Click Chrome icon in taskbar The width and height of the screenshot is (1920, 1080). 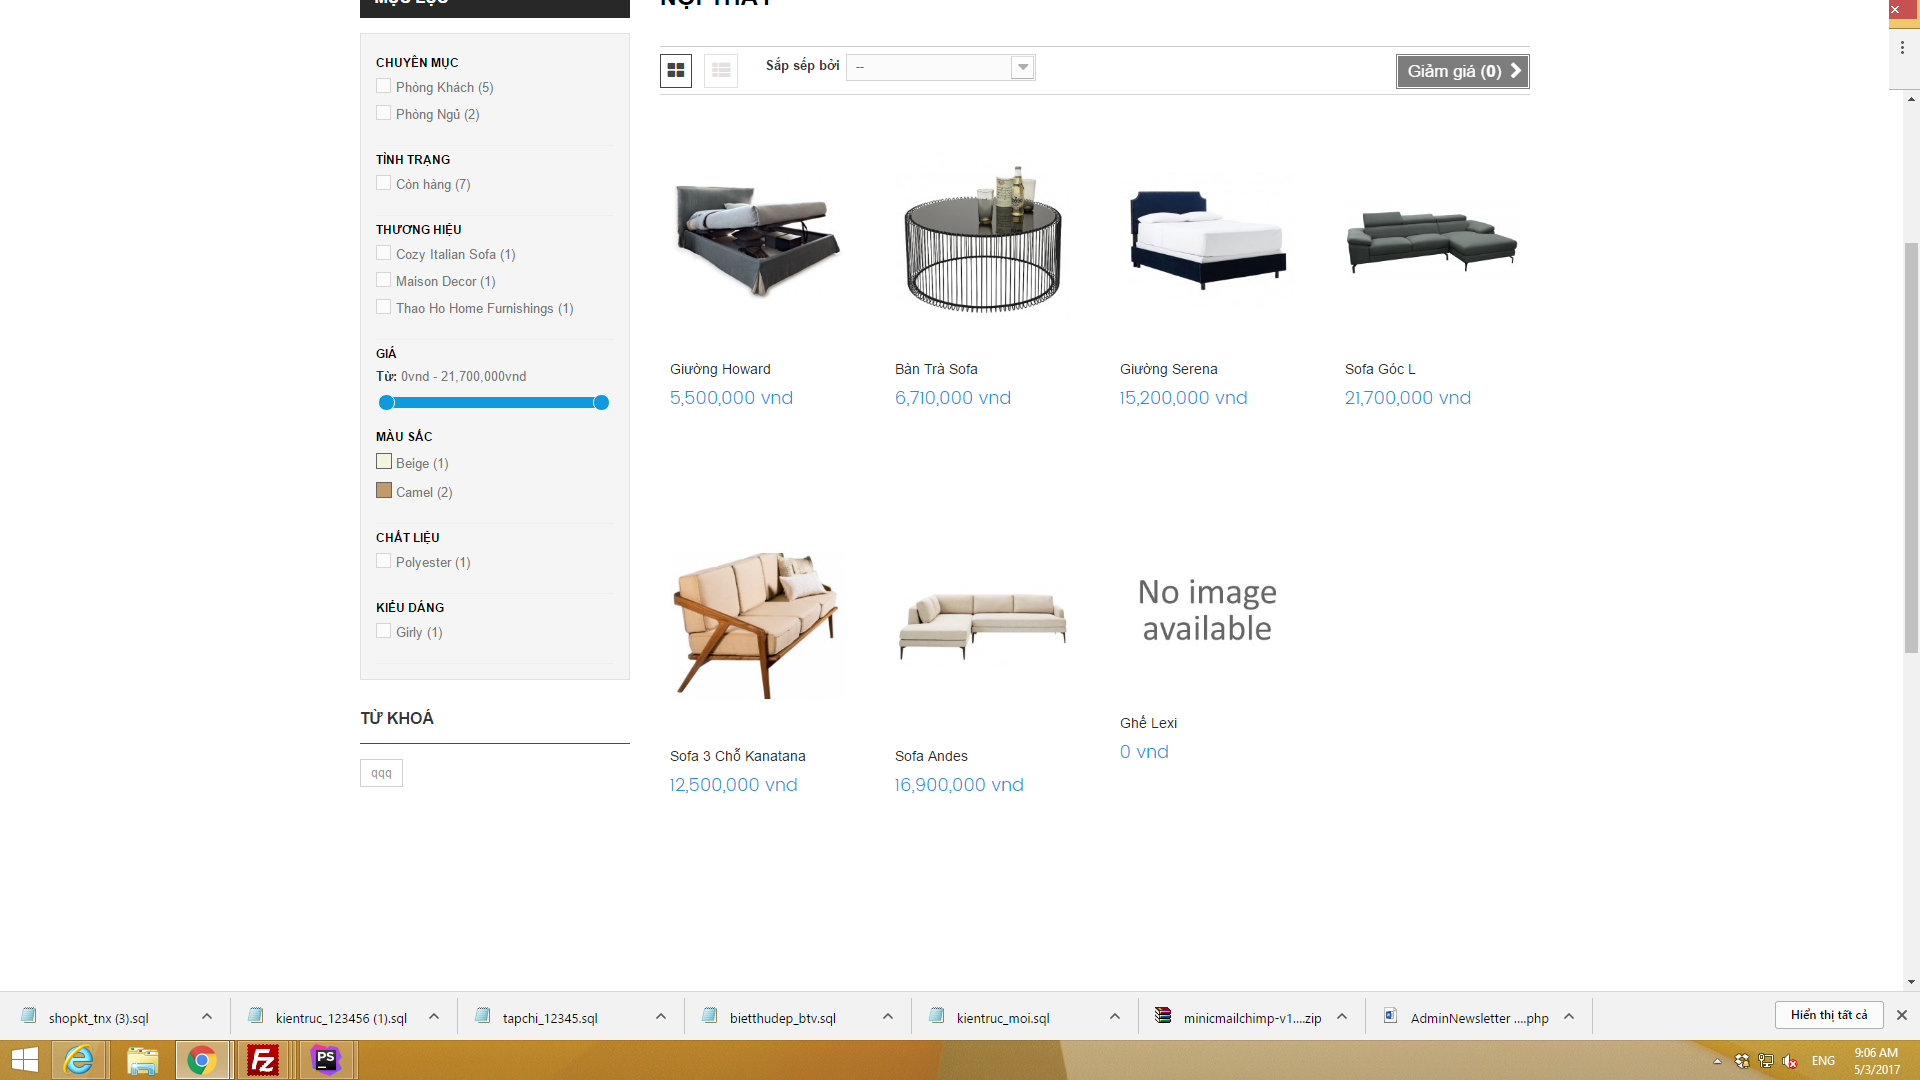click(x=201, y=1060)
